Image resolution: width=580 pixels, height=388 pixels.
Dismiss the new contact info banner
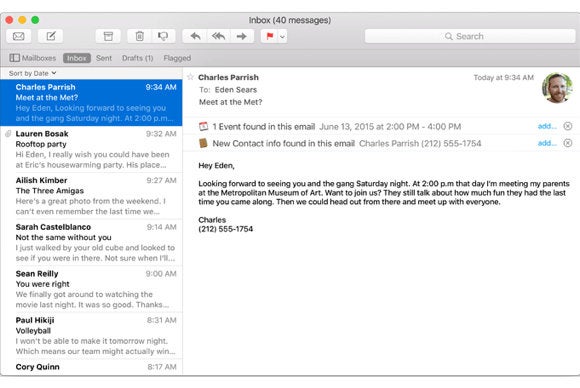tap(567, 143)
